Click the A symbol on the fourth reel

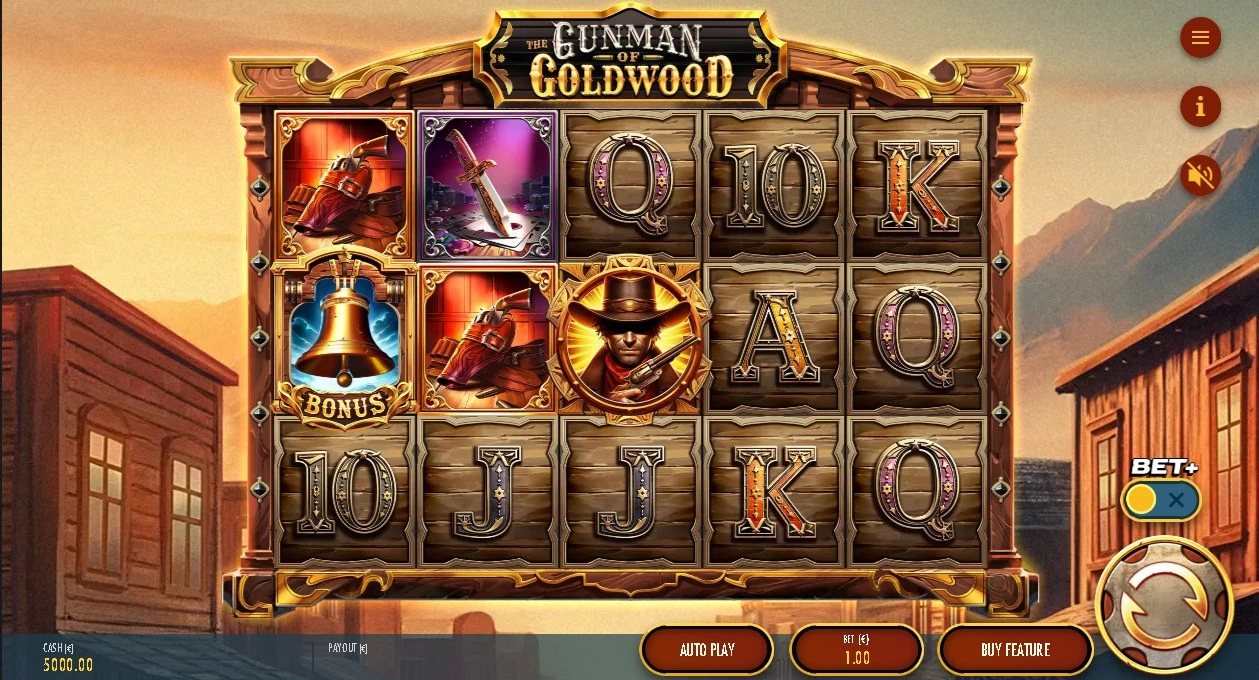(773, 340)
